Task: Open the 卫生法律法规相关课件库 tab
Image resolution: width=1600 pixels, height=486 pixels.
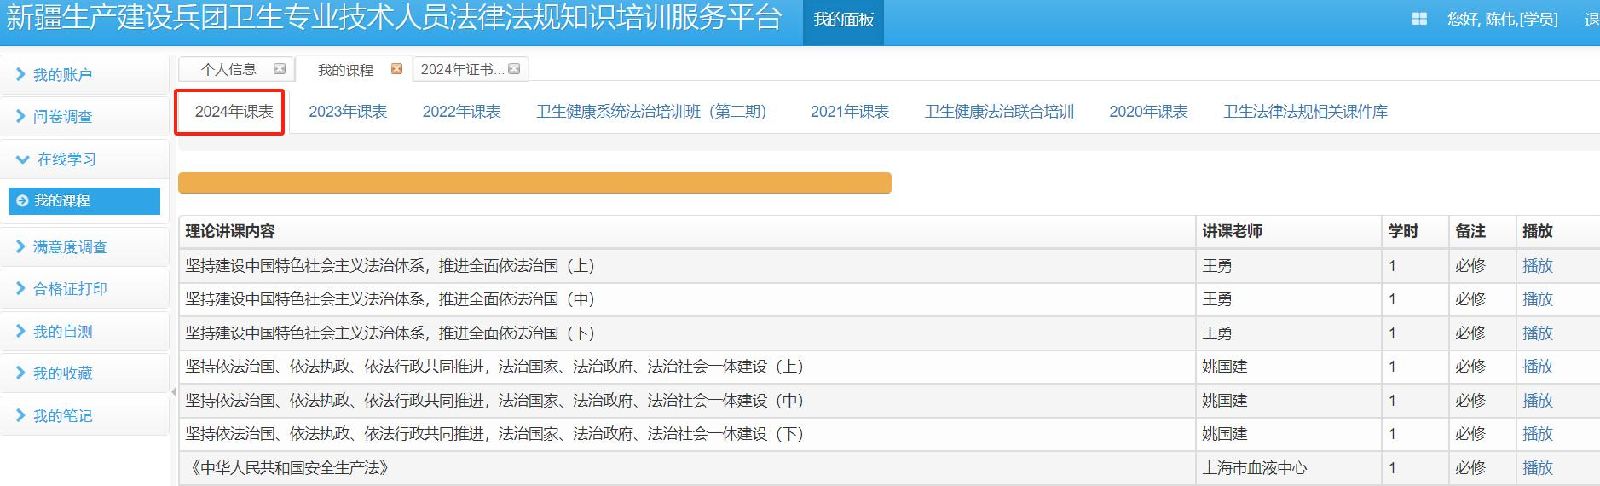Action: 1305,111
